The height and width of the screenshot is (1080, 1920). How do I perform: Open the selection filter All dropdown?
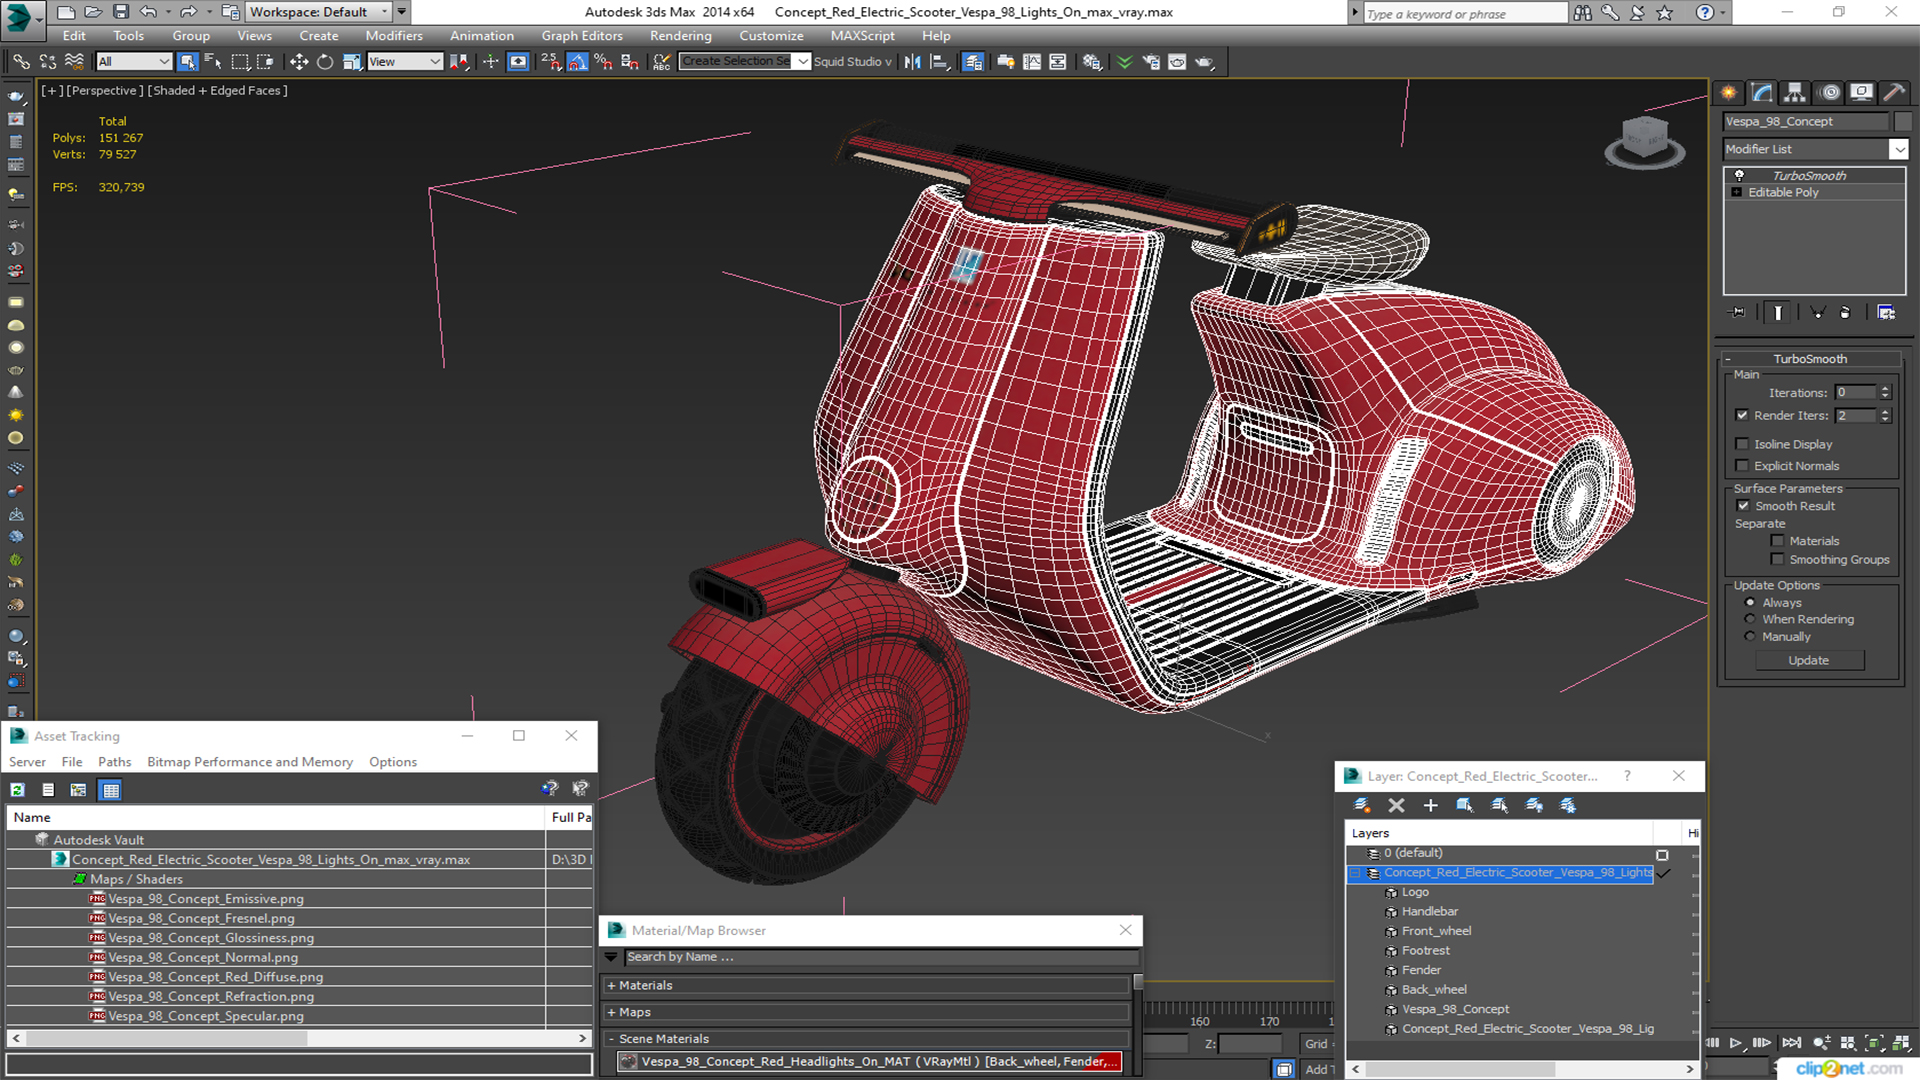pos(134,62)
